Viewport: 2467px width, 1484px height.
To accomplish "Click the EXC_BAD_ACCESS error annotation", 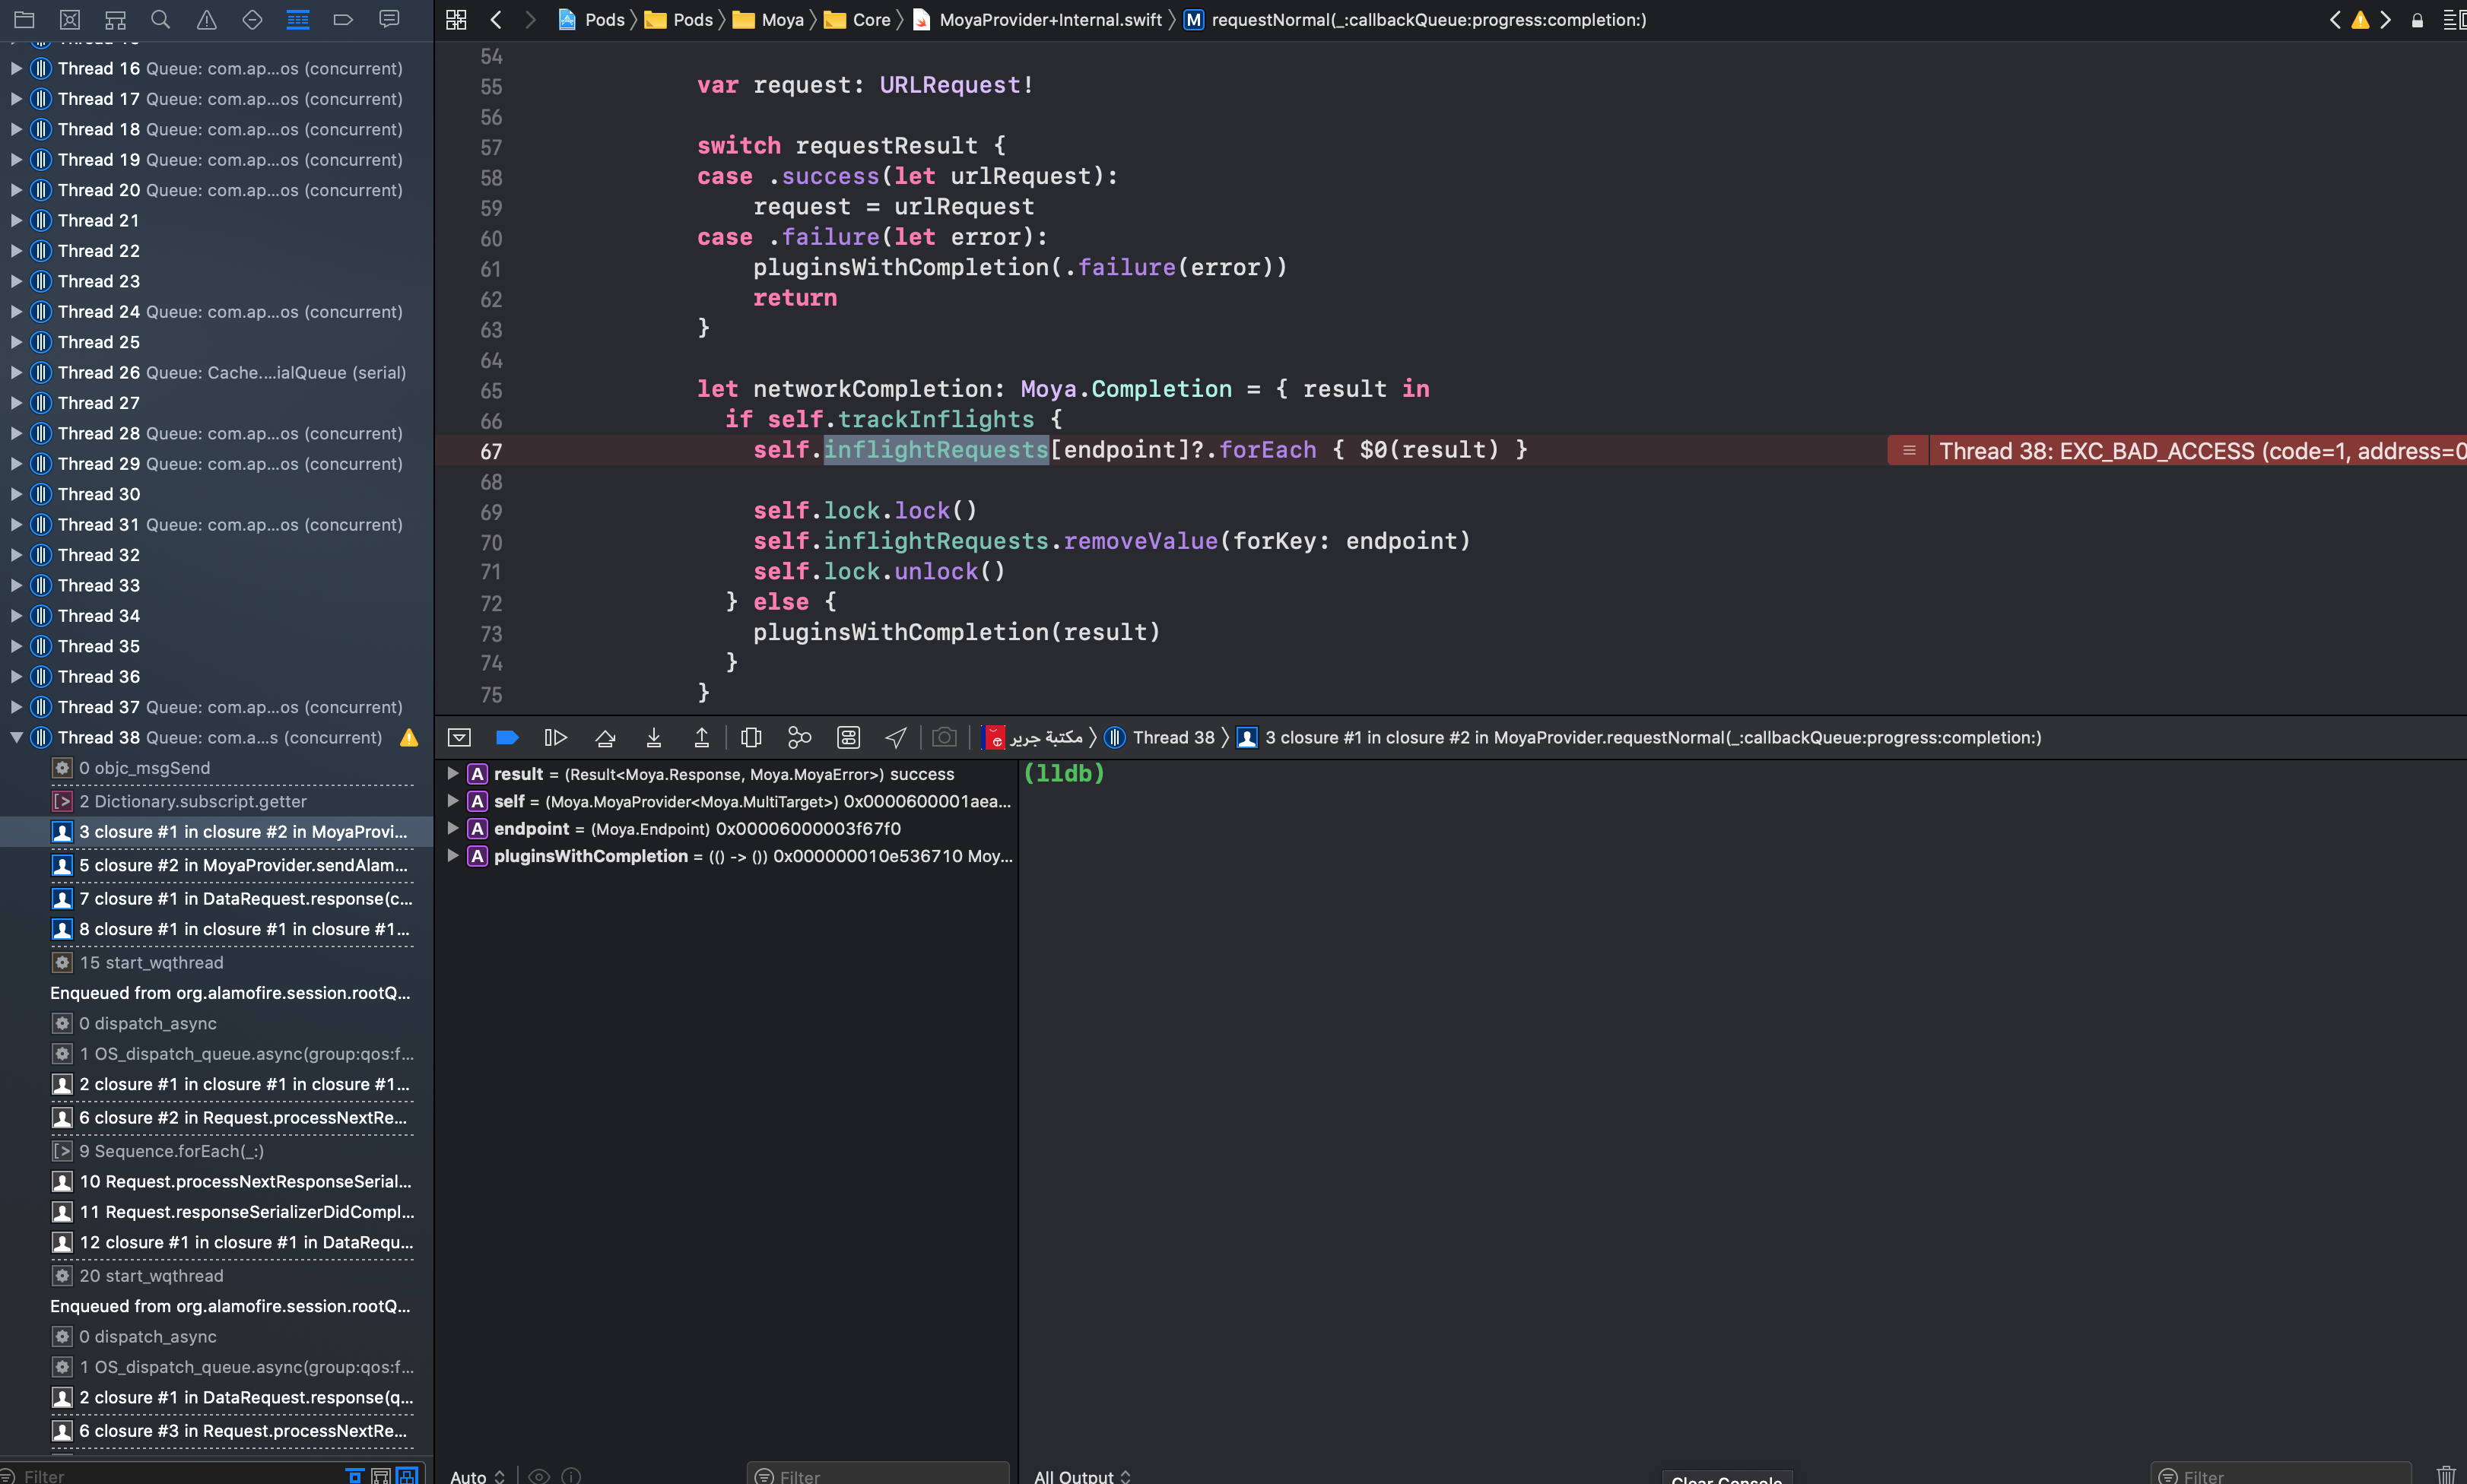I will tap(2177, 451).
